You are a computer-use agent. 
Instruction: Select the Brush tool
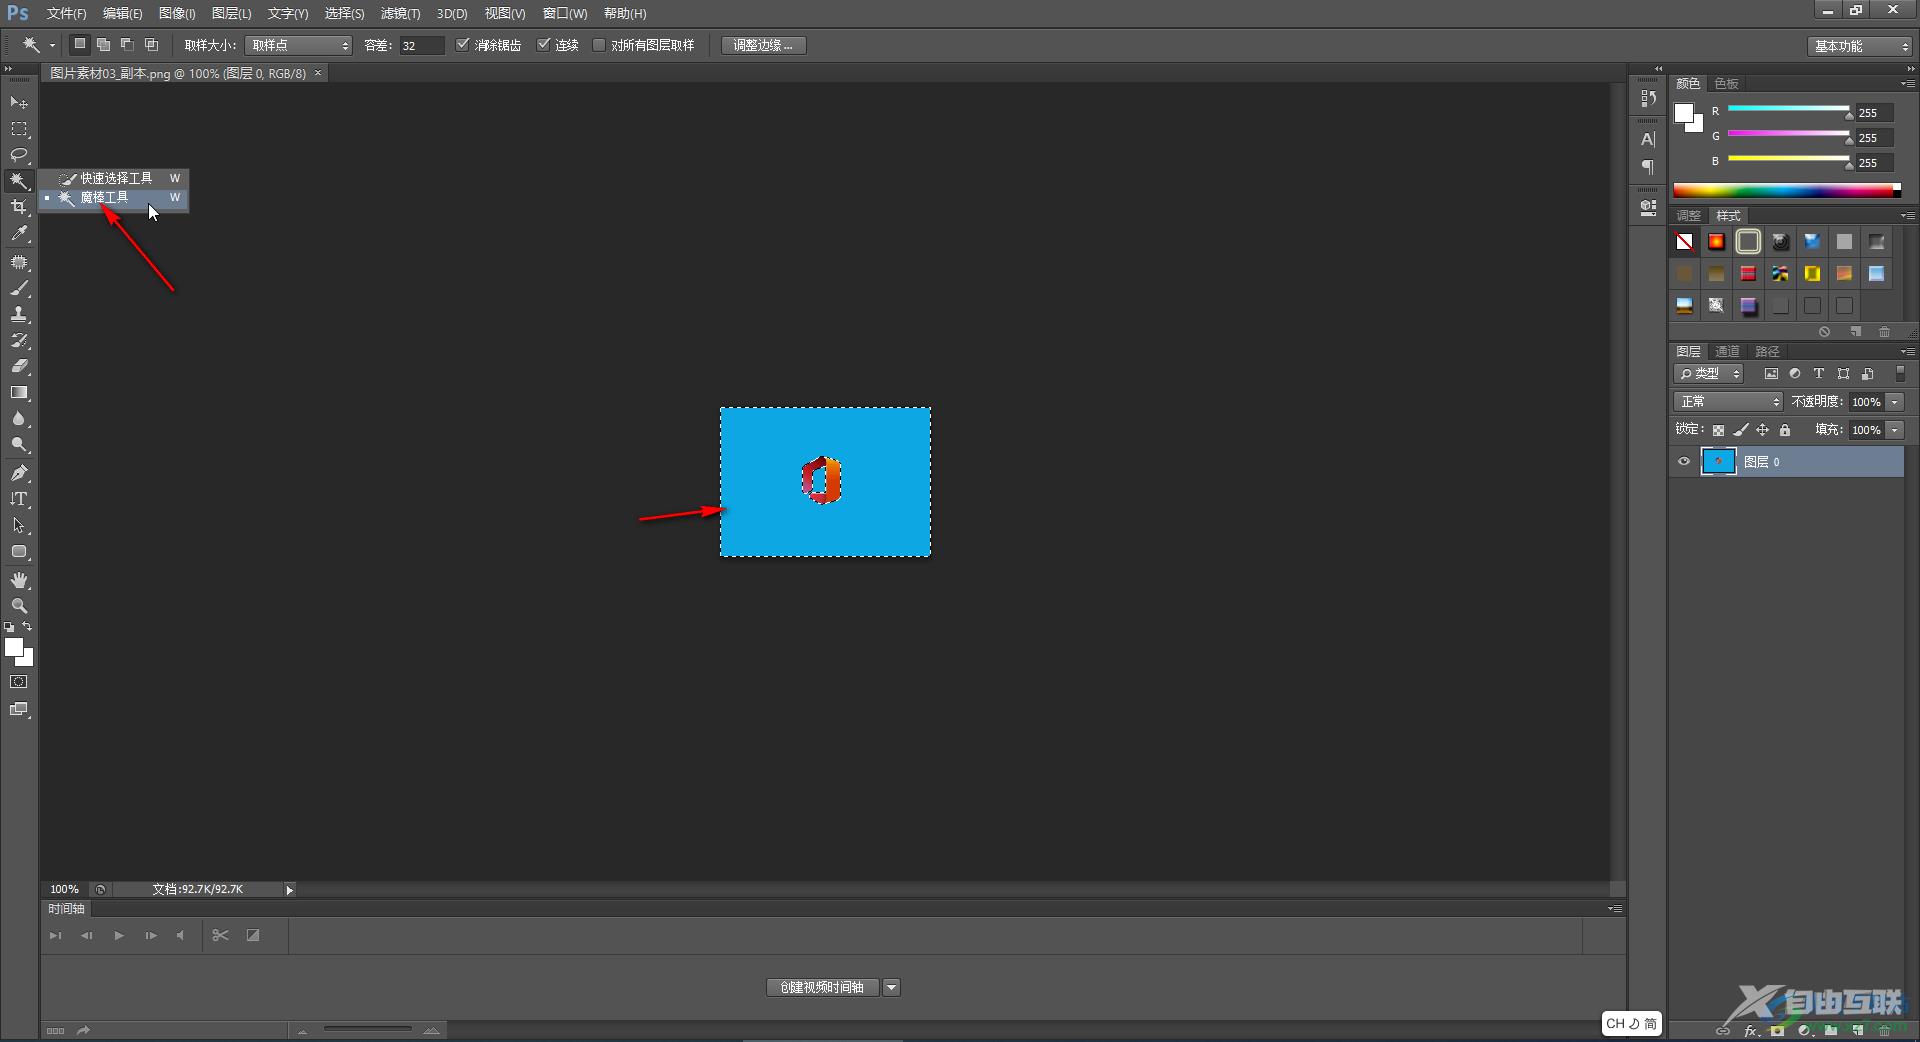point(19,288)
